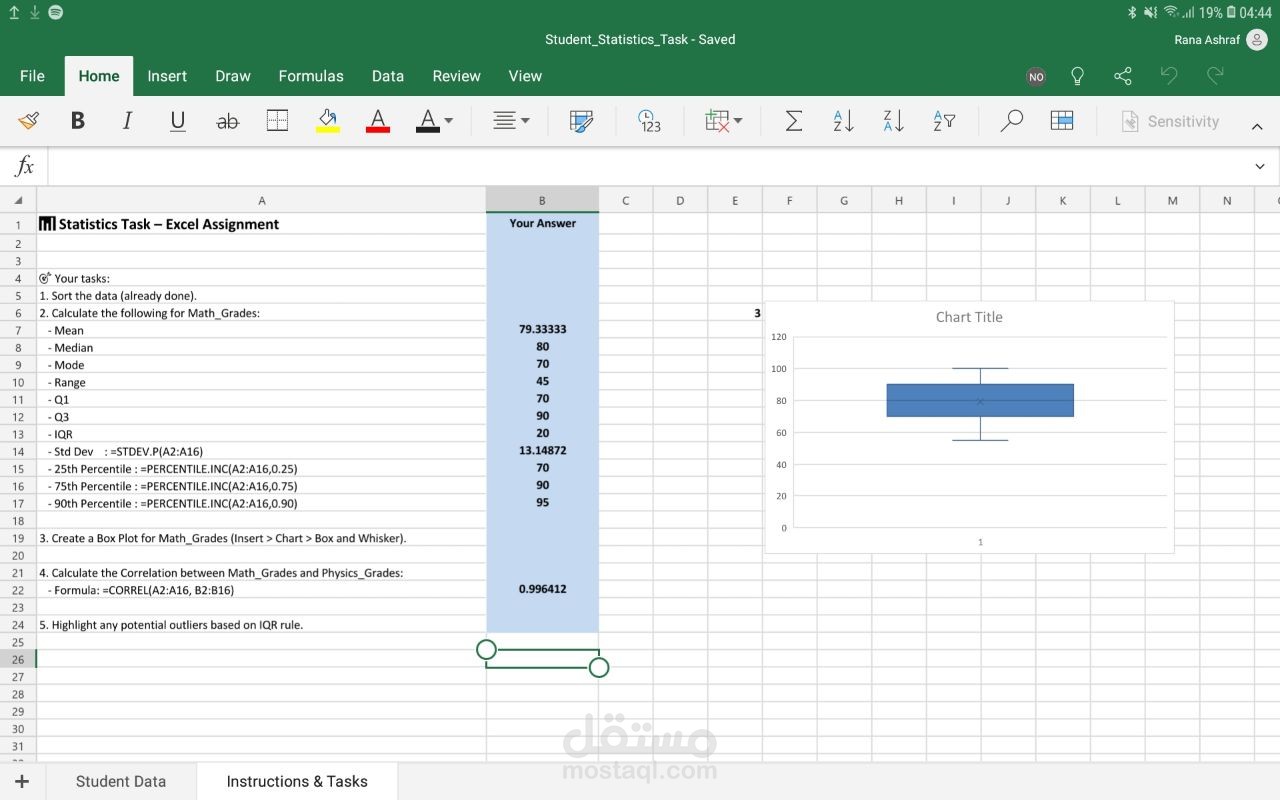Toggle Underline formatting
The width and height of the screenshot is (1280, 800).
click(x=177, y=121)
